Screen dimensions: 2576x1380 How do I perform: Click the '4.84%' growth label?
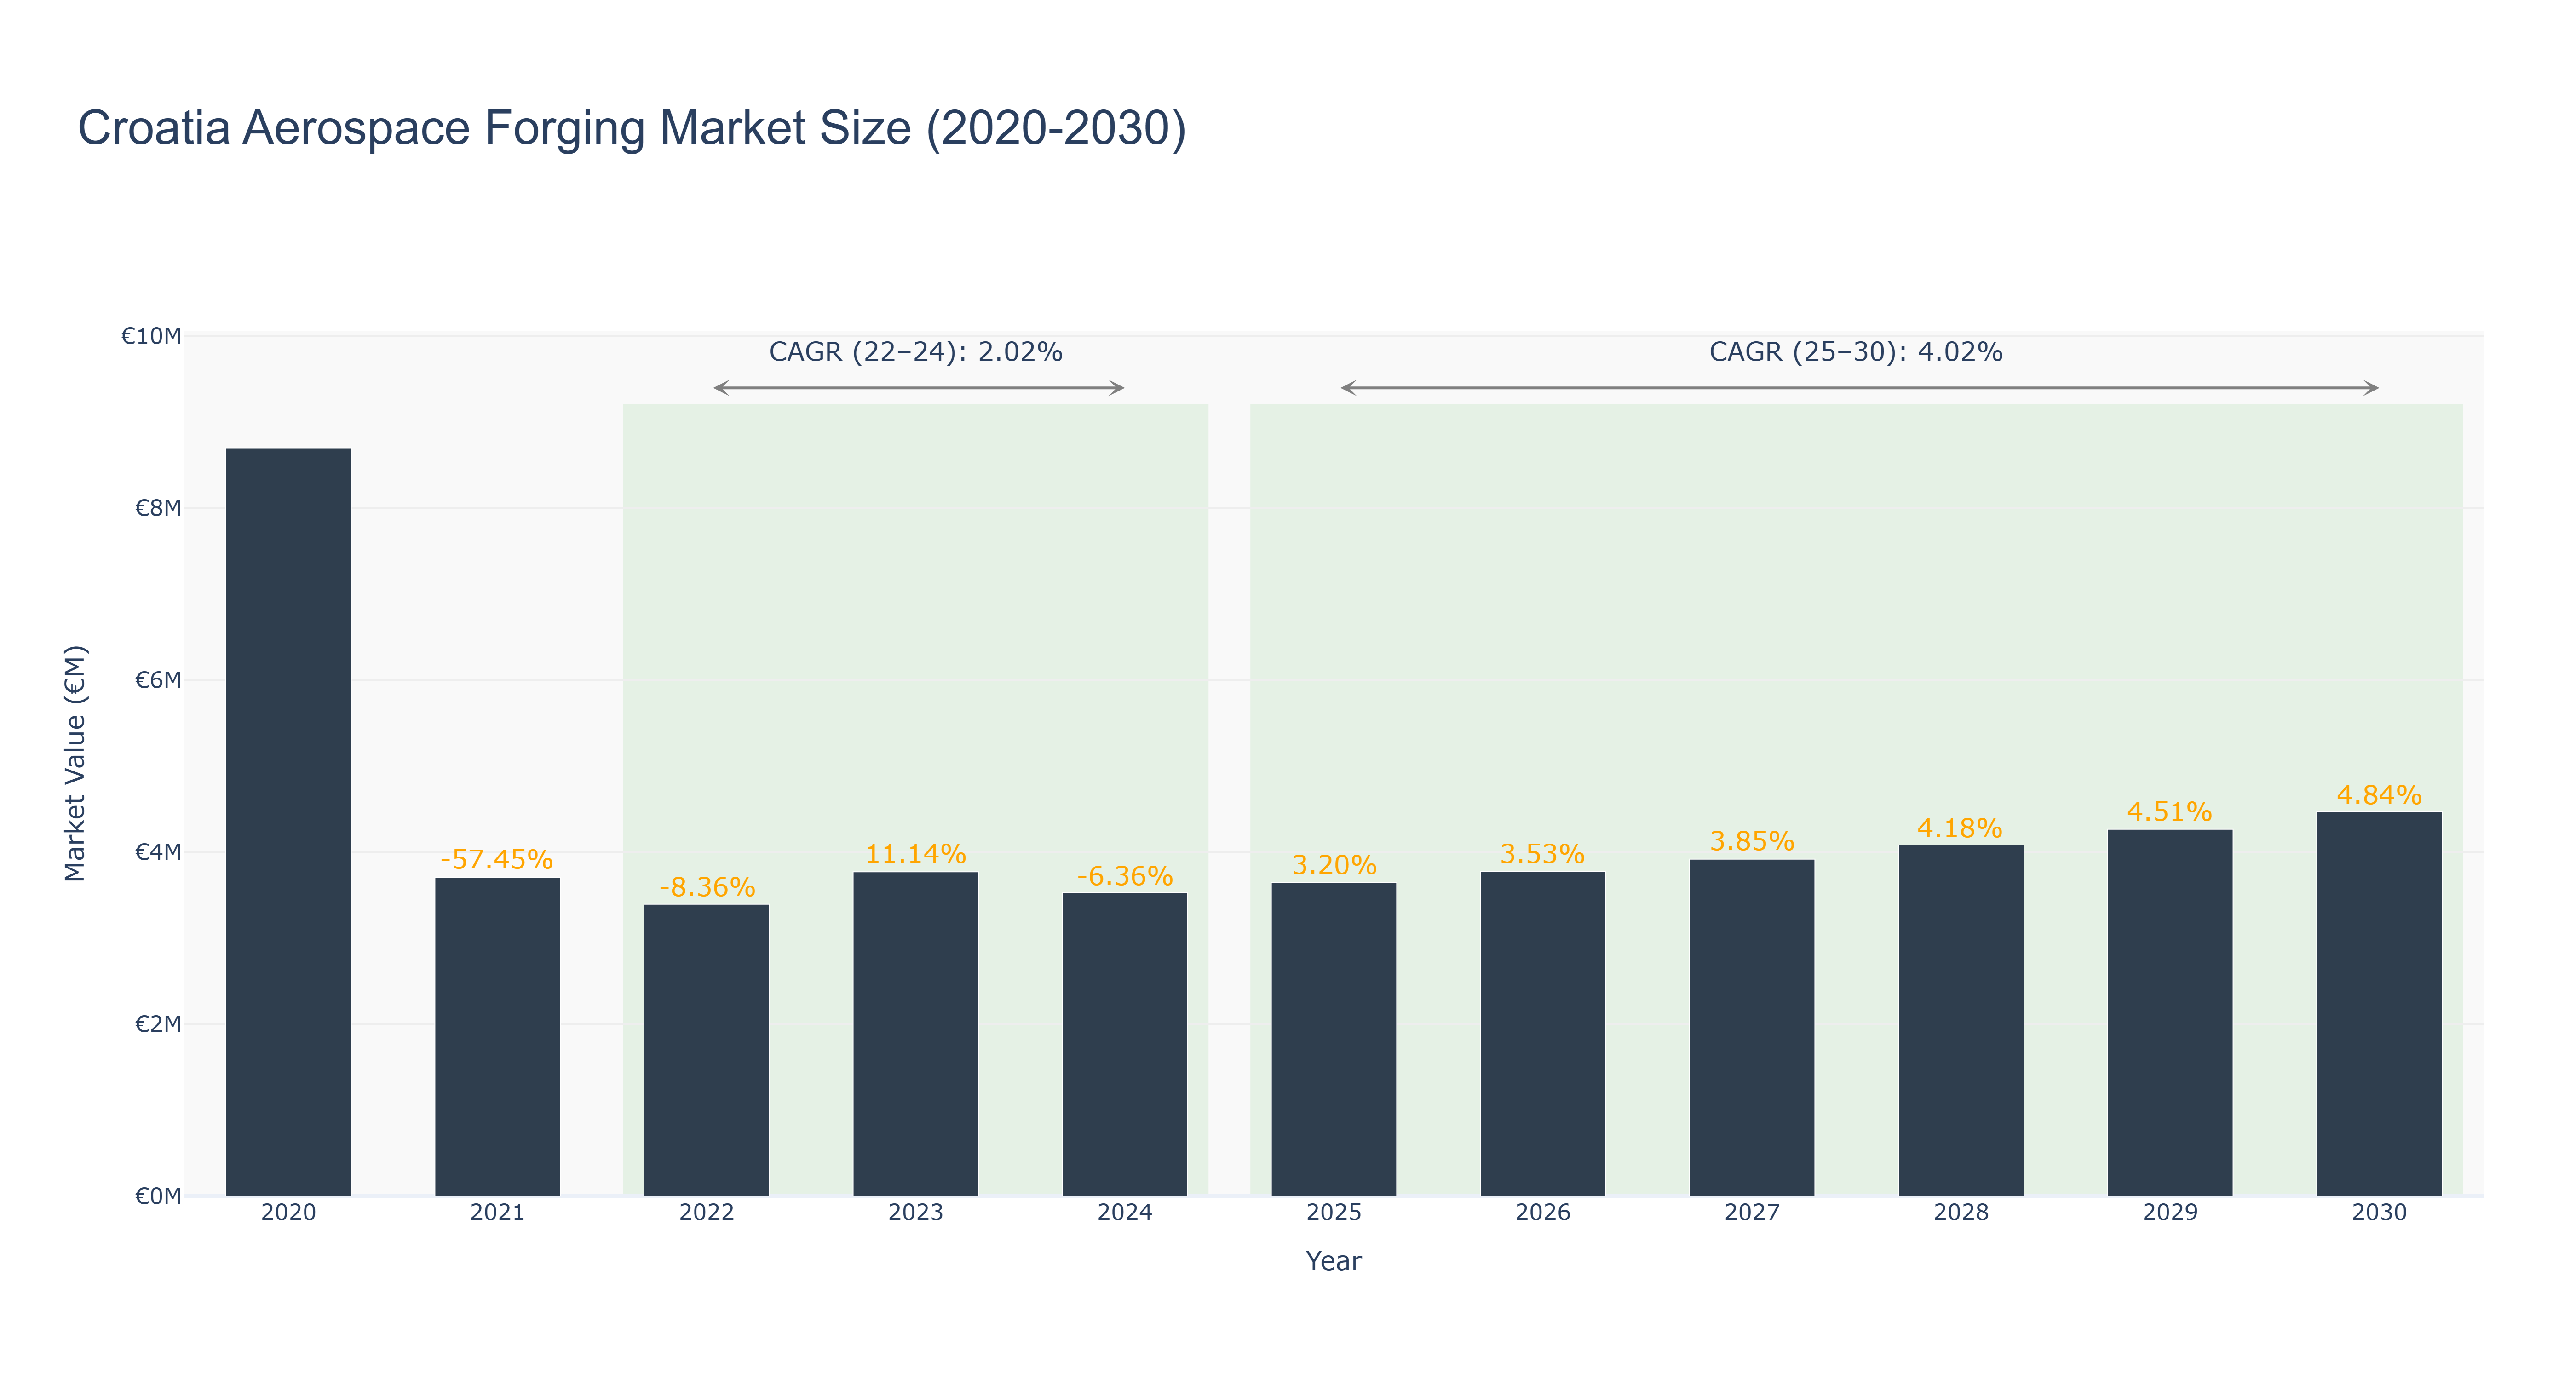2379,795
